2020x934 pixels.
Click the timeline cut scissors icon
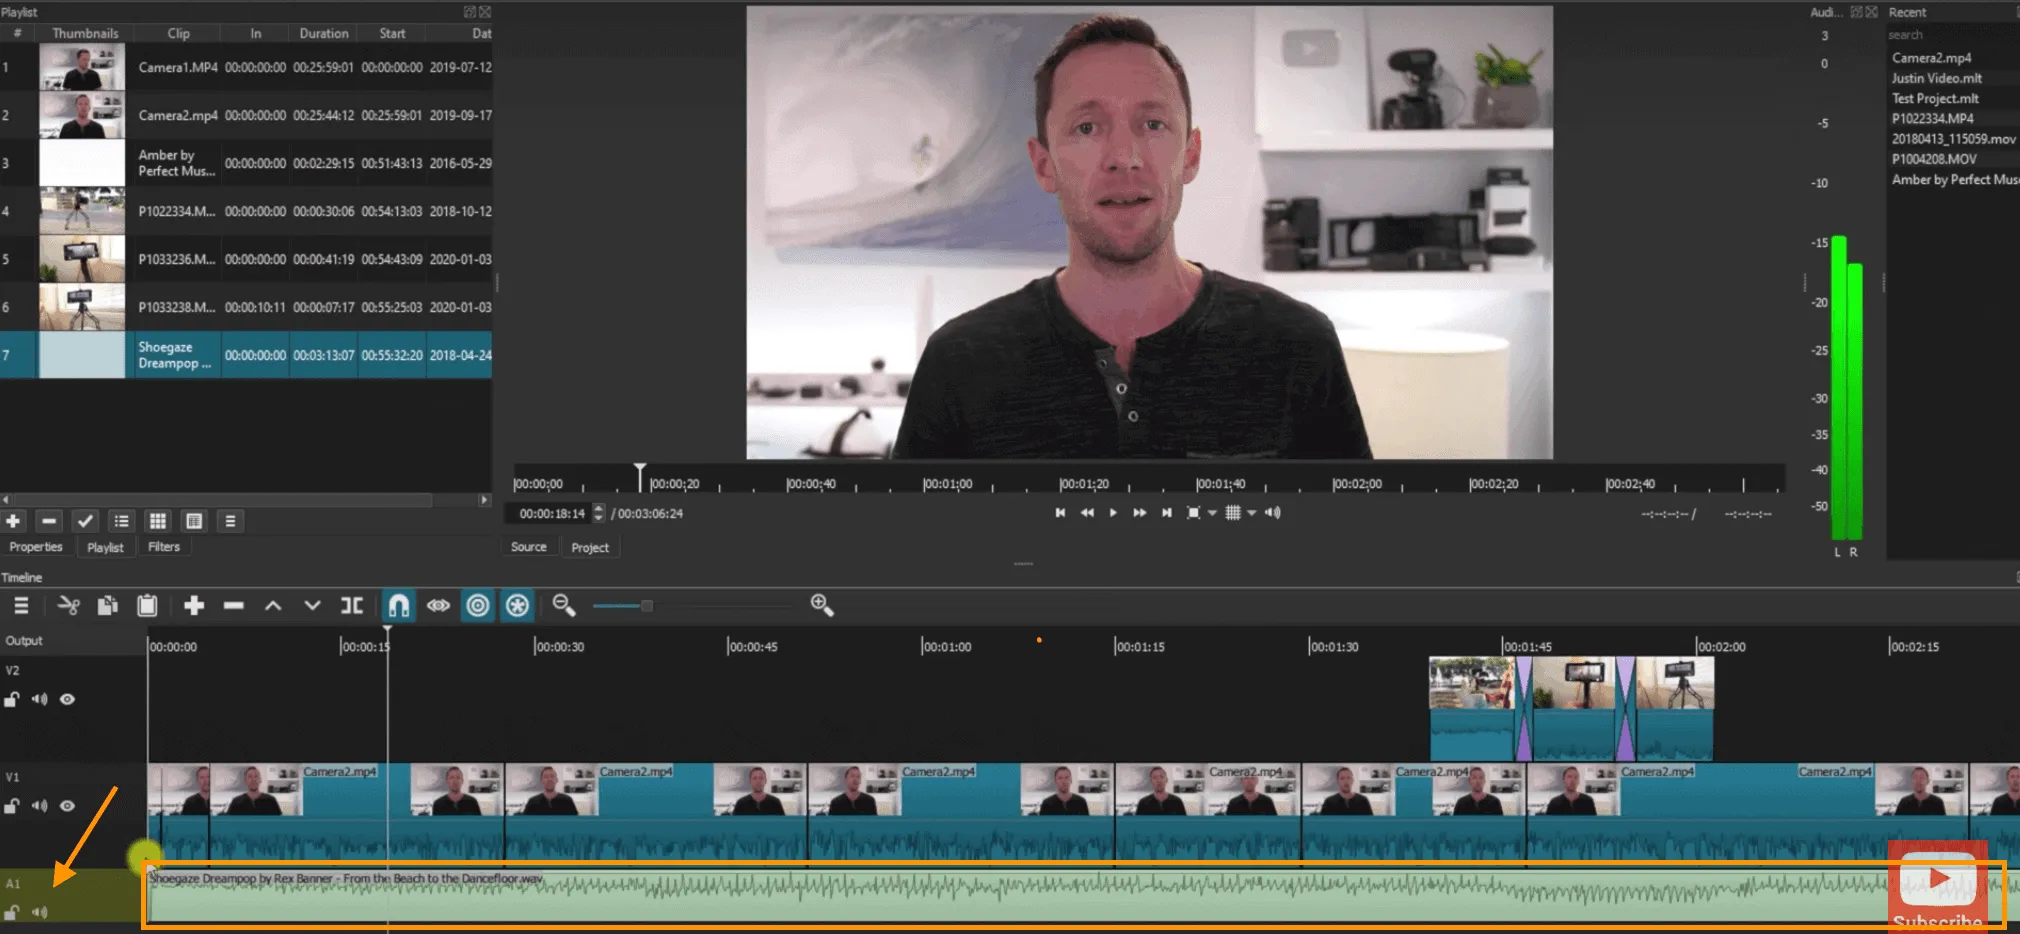(69, 606)
